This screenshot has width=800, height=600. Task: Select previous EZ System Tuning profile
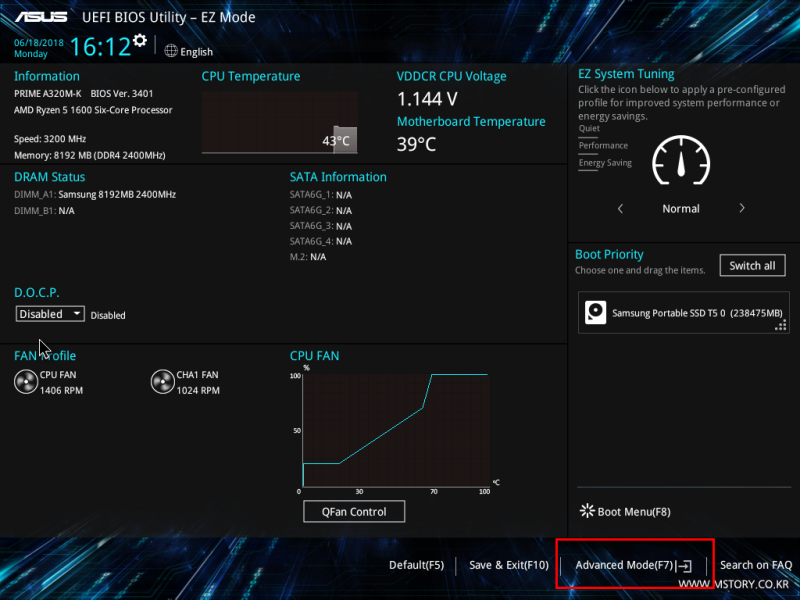pos(620,209)
